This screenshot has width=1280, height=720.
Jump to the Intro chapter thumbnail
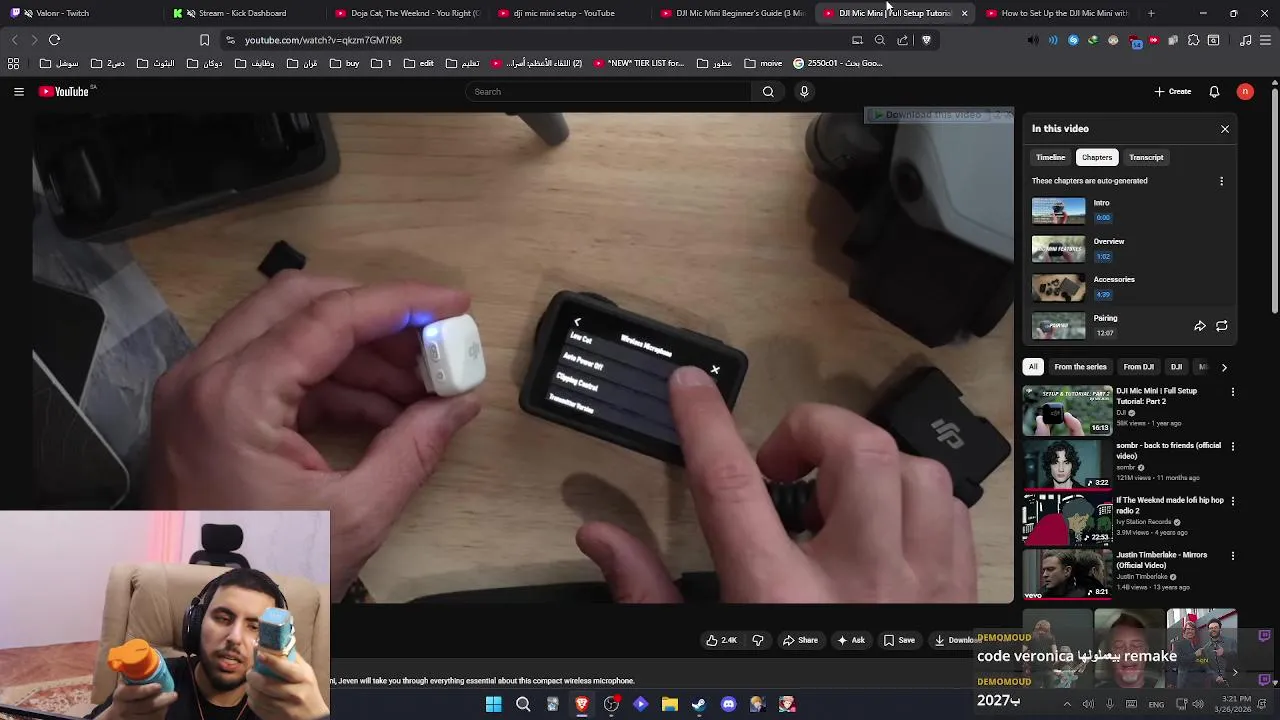click(x=1058, y=210)
